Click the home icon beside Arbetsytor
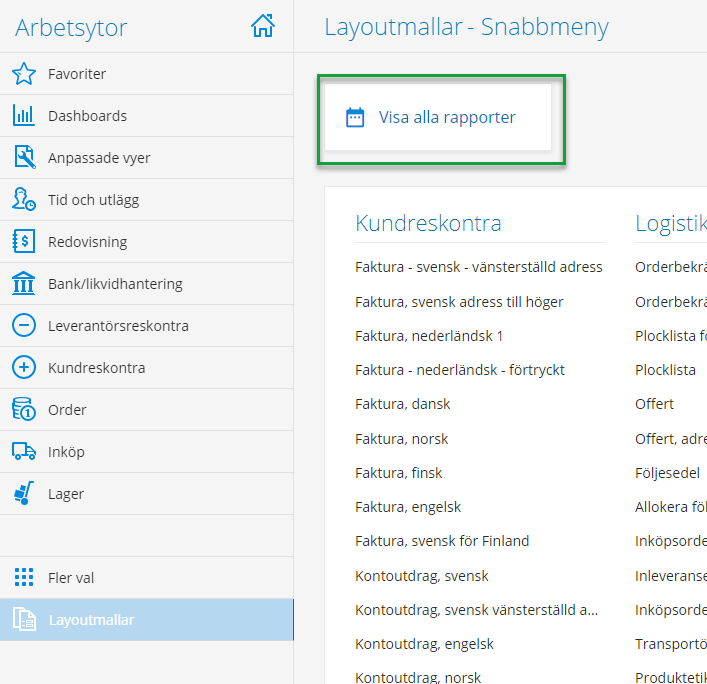 pyautogui.click(x=263, y=26)
